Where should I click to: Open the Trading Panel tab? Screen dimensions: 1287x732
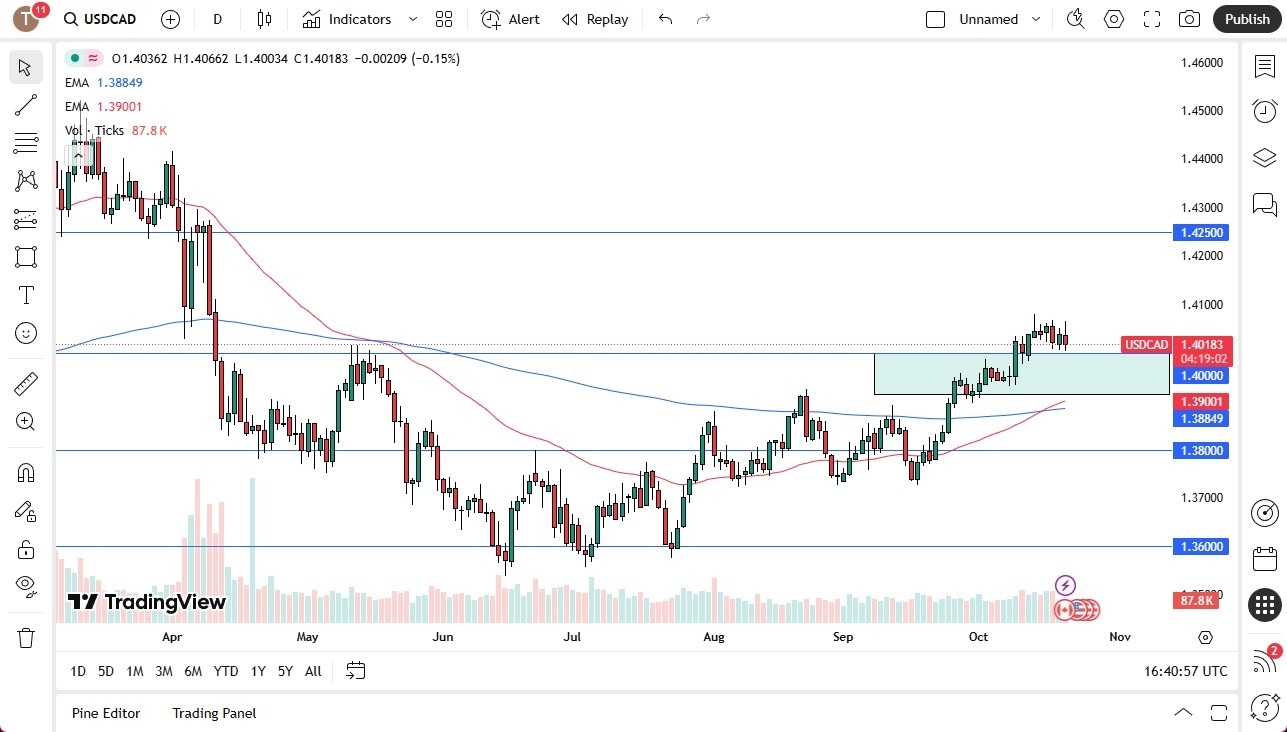tap(213, 713)
